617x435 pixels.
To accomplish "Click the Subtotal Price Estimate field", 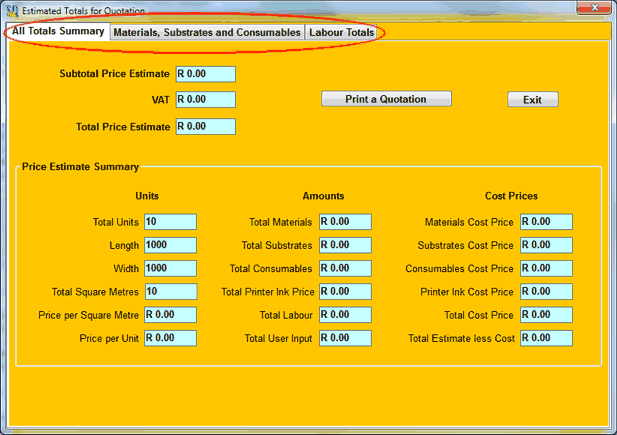I will (x=205, y=74).
